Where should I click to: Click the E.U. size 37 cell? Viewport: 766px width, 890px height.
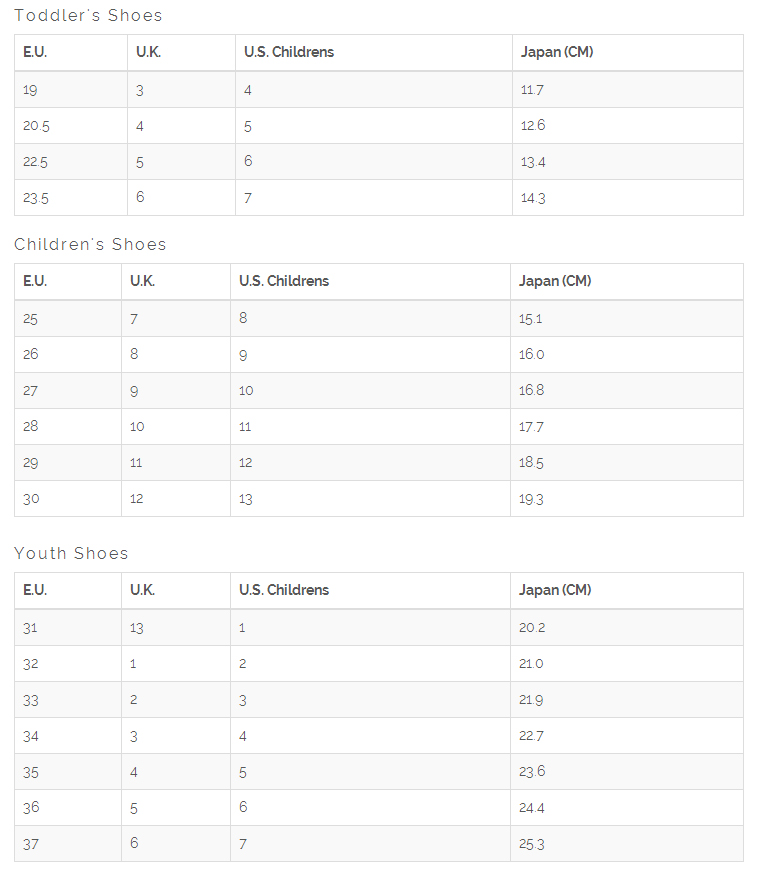(31, 844)
